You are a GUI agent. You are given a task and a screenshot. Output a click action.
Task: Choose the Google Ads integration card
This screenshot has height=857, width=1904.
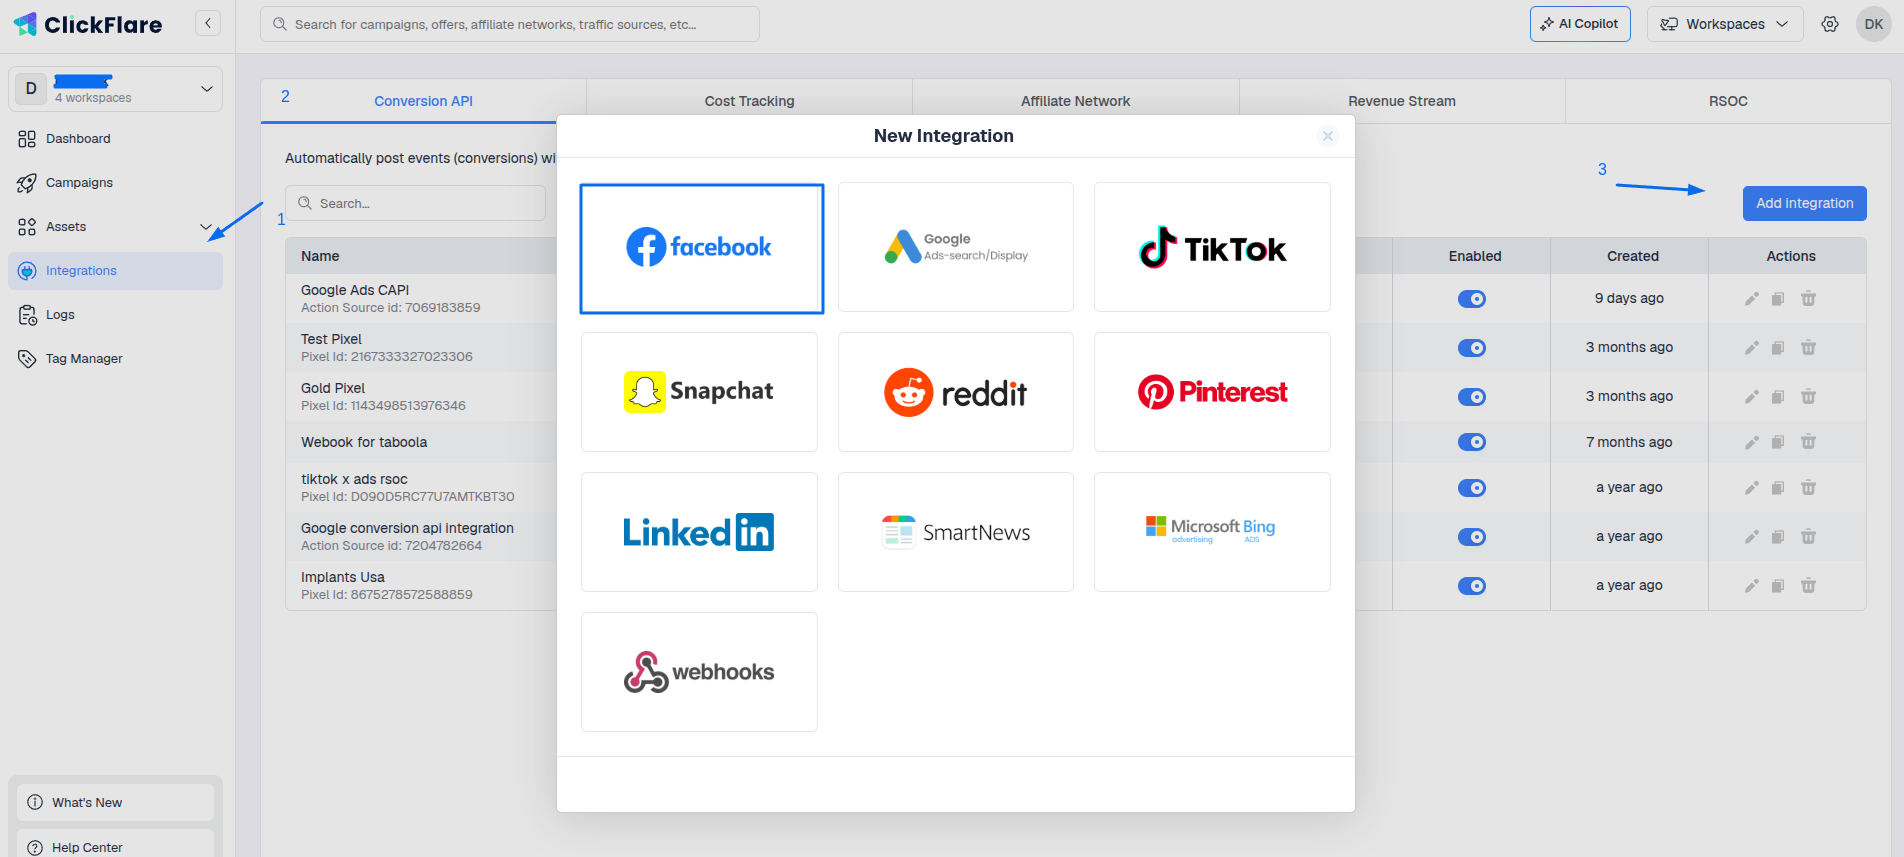click(x=956, y=247)
